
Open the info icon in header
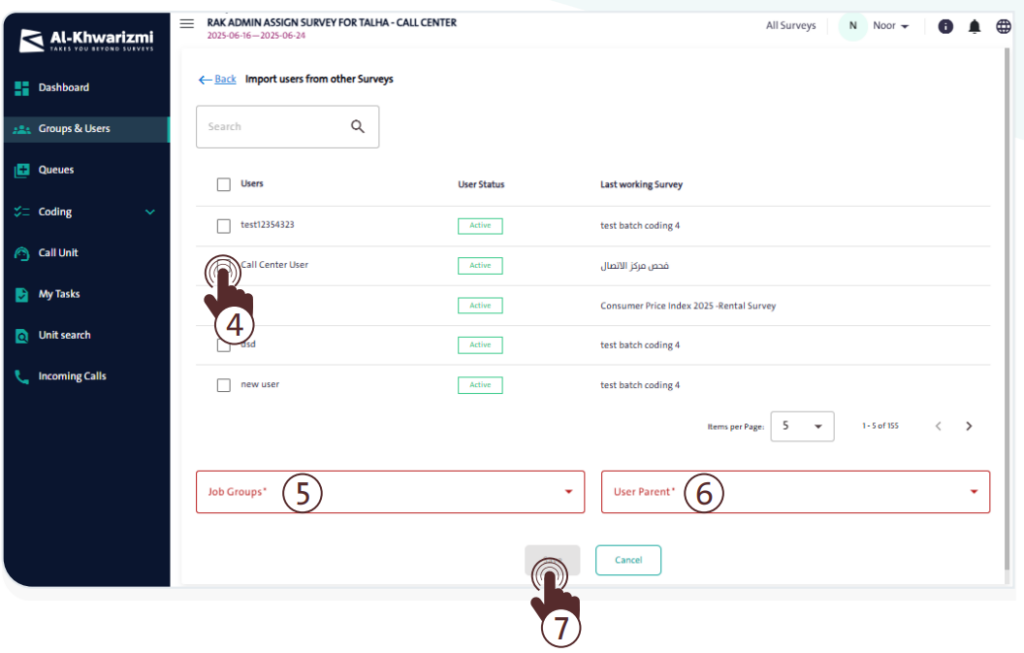tap(945, 27)
